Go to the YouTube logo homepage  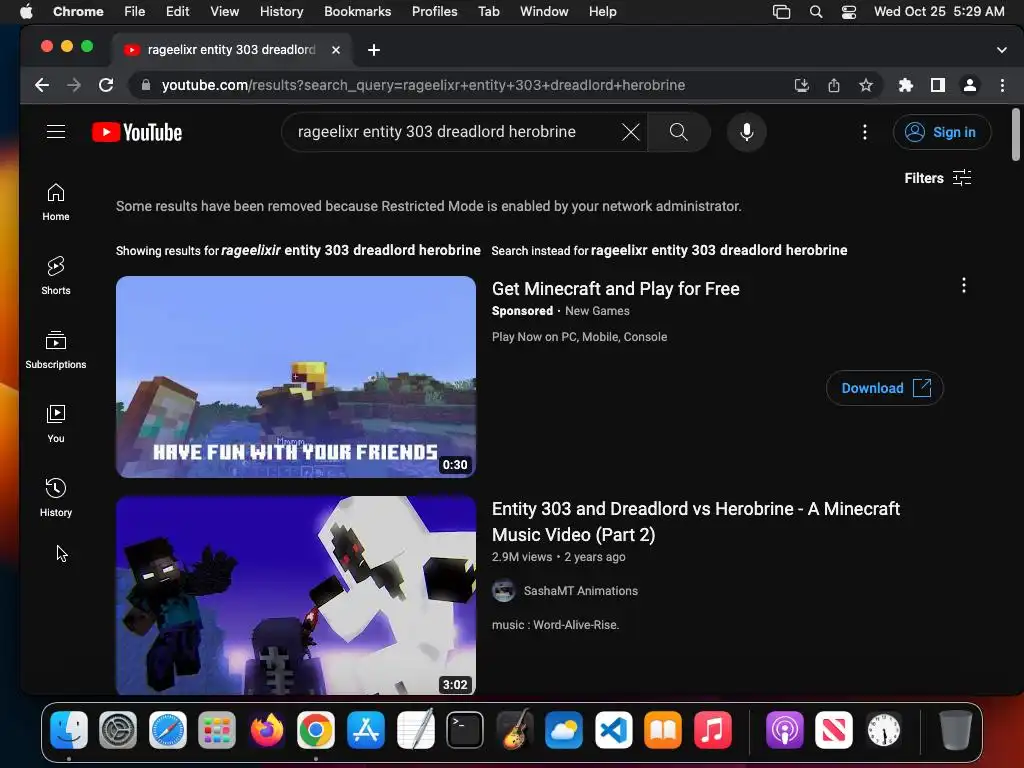click(137, 133)
